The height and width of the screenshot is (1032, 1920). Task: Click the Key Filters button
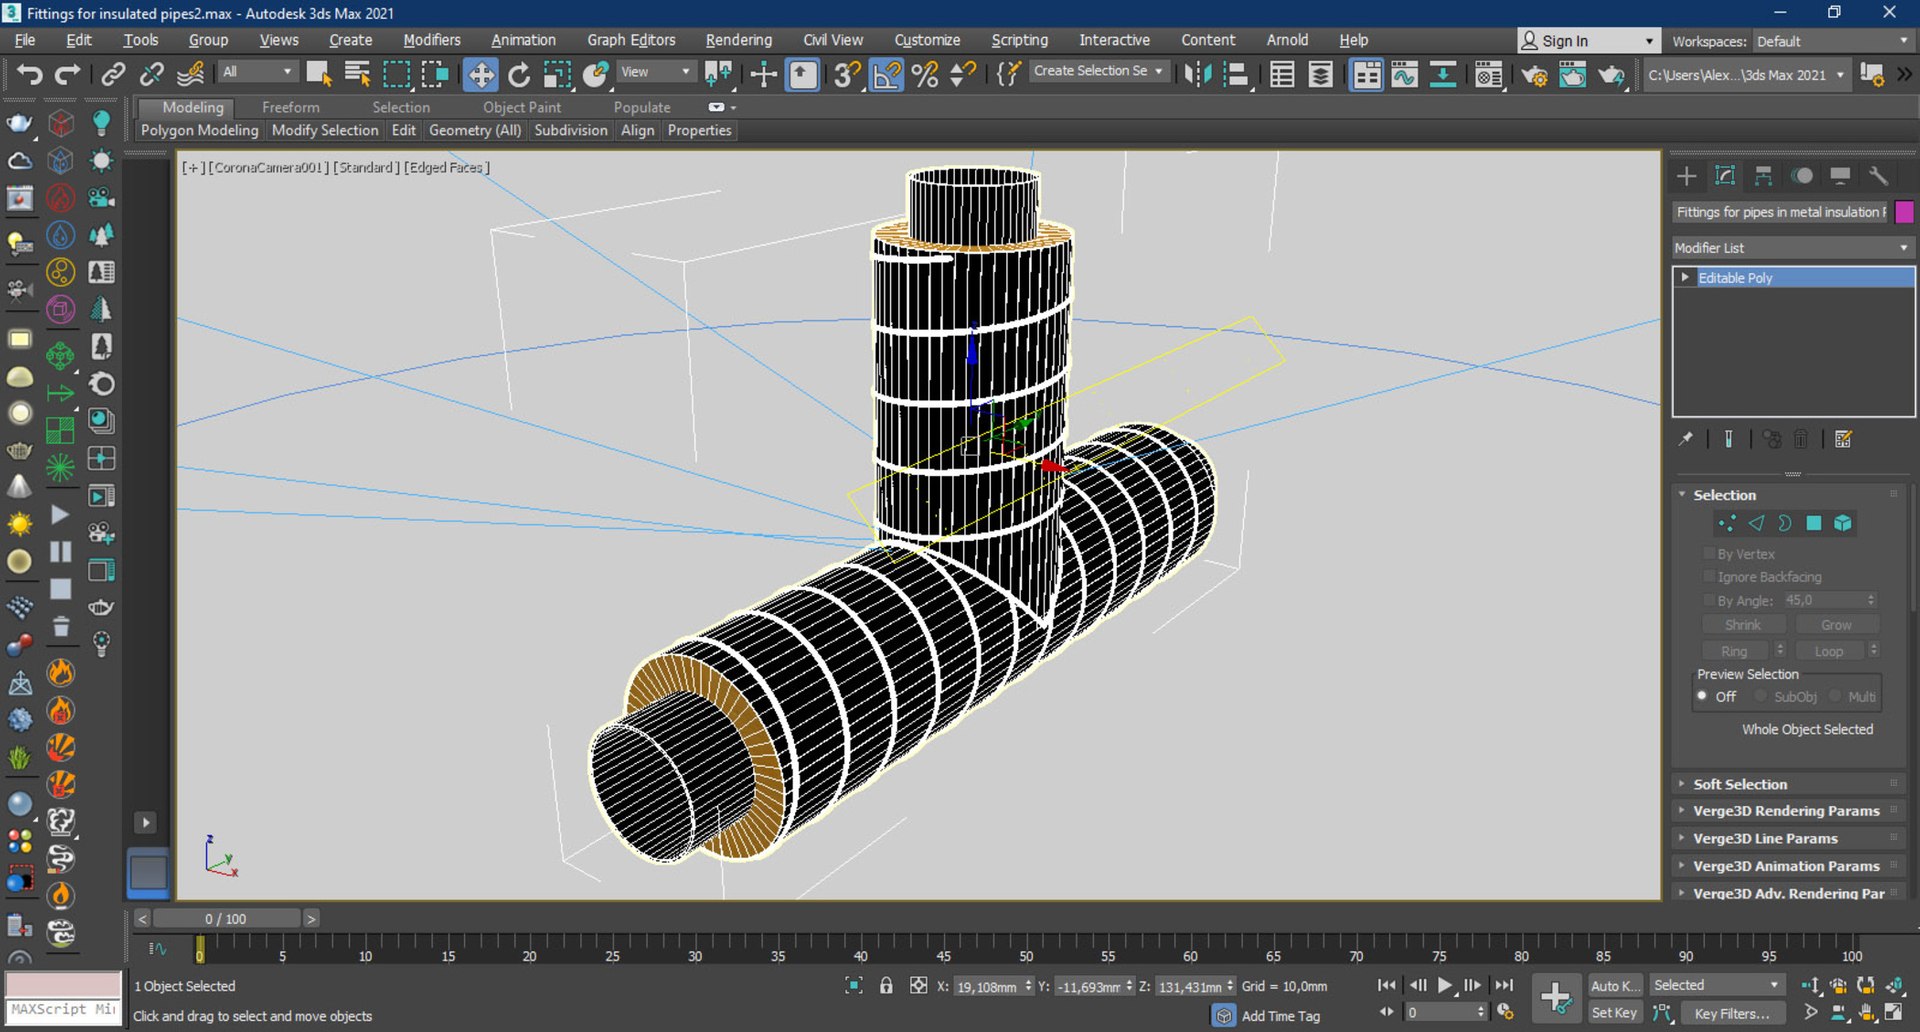click(x=1730, y=1013)
